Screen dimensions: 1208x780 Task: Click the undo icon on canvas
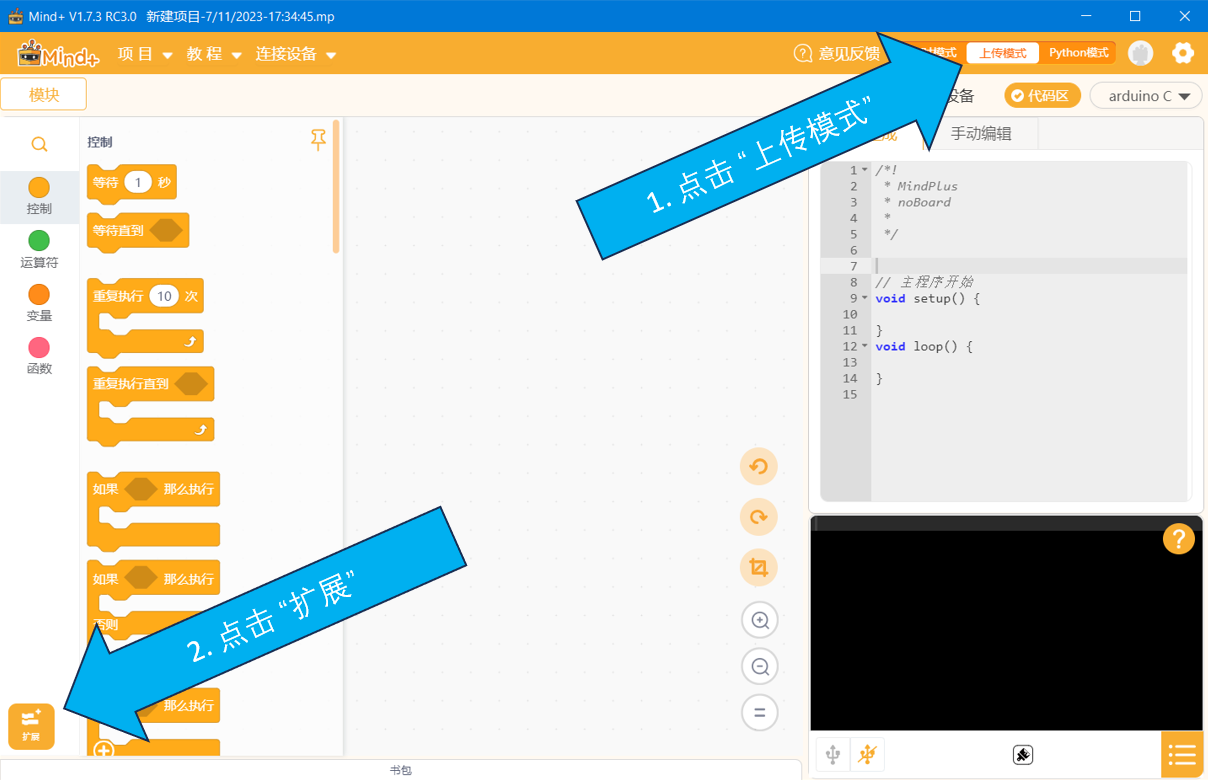click(x=759, y=466)
